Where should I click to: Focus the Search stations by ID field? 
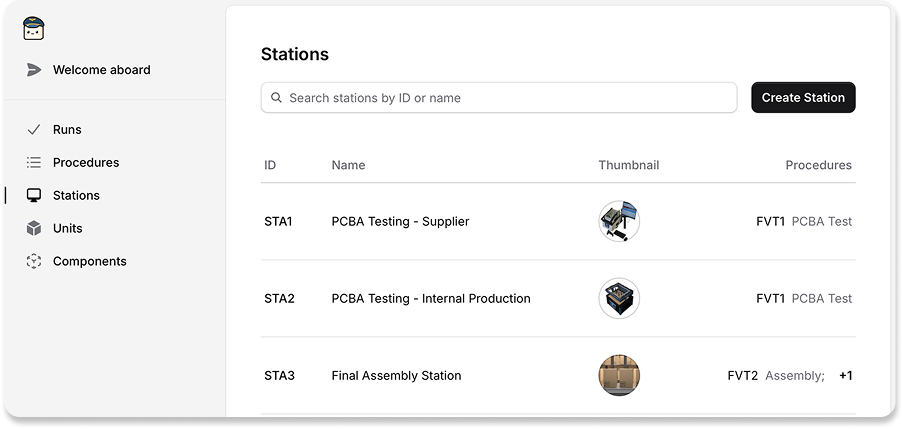pyautogui.click(x=499, y=98)
